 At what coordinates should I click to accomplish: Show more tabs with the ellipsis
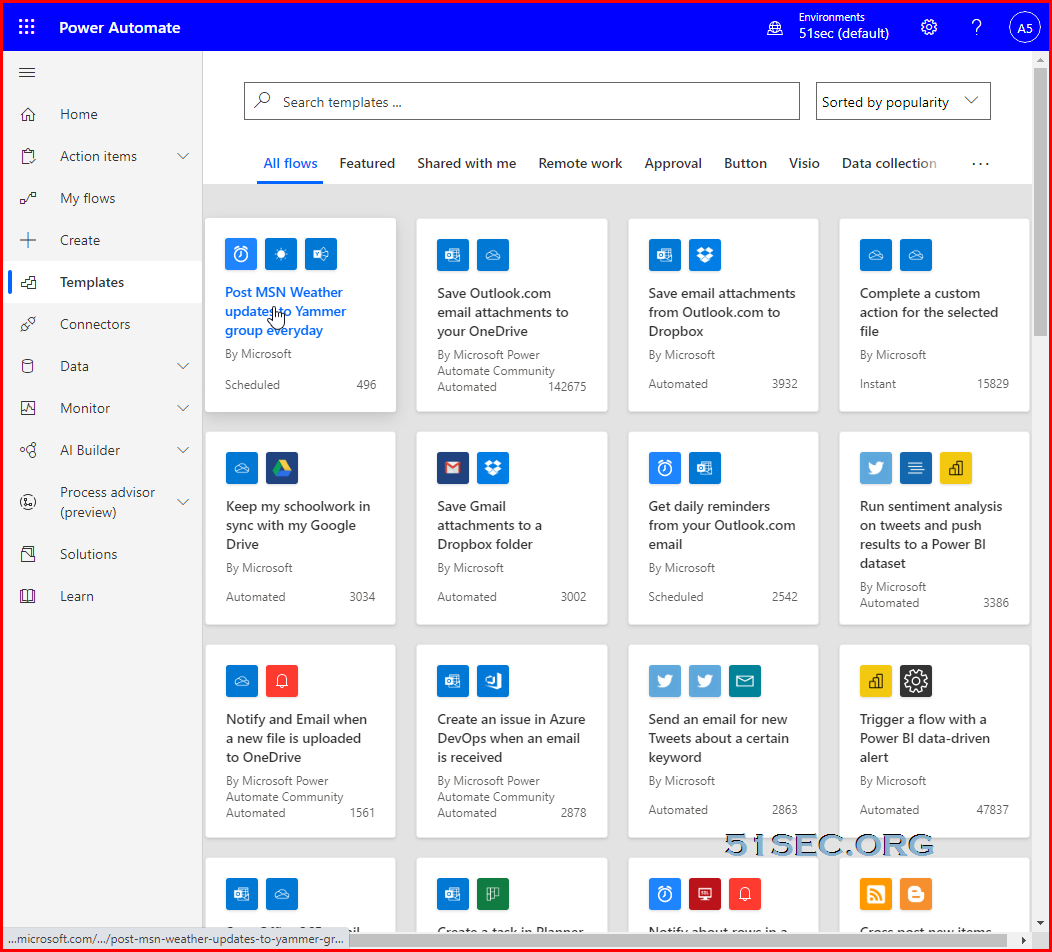click(980, 164)
